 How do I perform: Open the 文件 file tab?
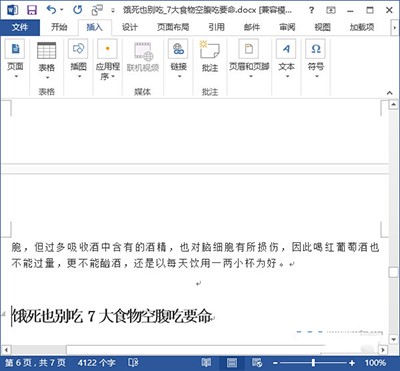pos(20,27)
